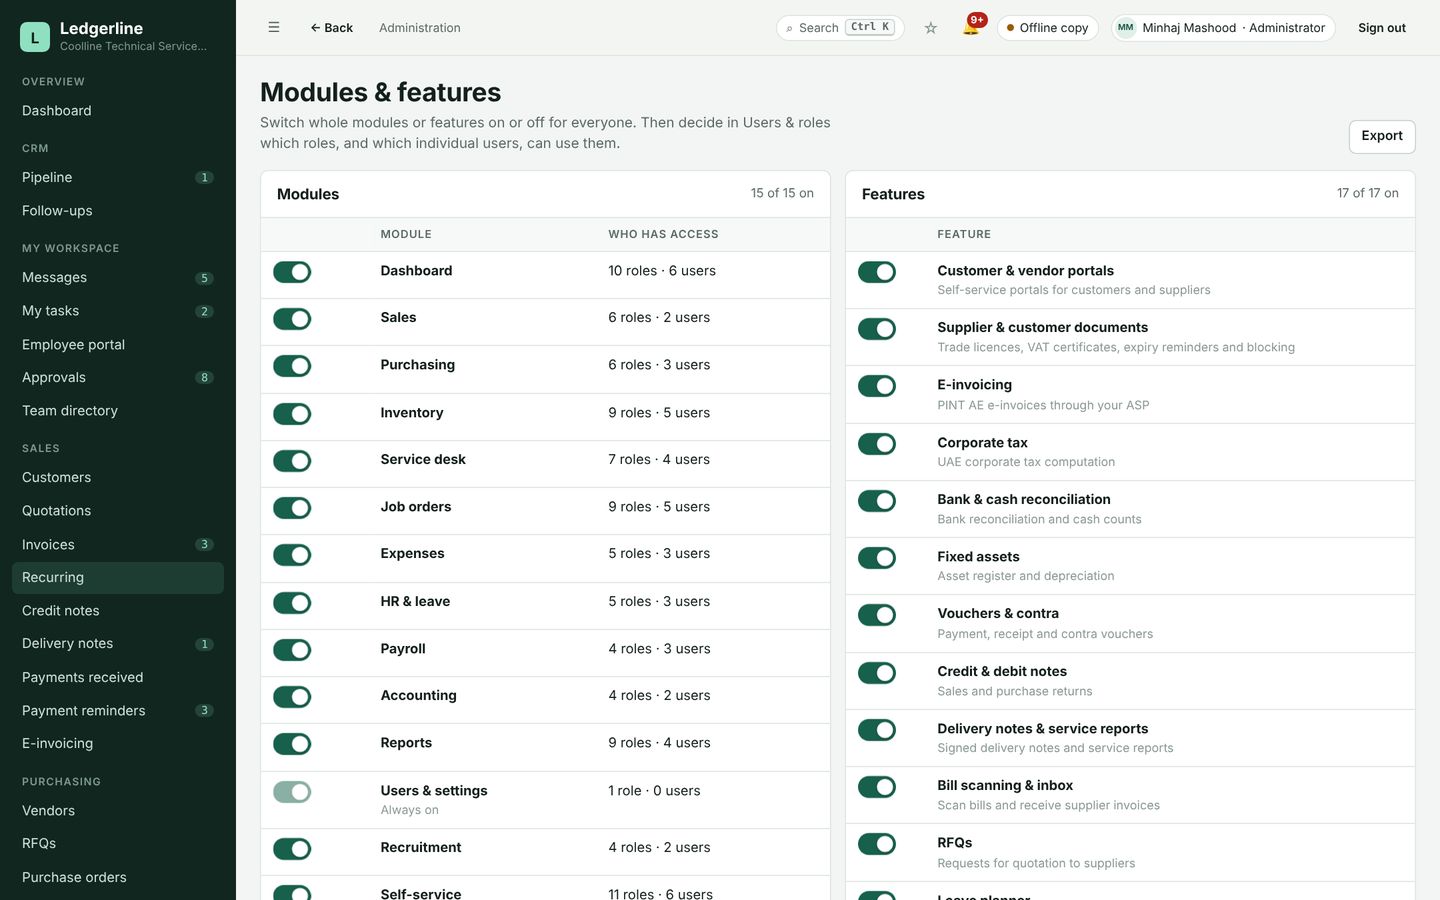Open Vendors under Purchasing

[x=118, y=810]
